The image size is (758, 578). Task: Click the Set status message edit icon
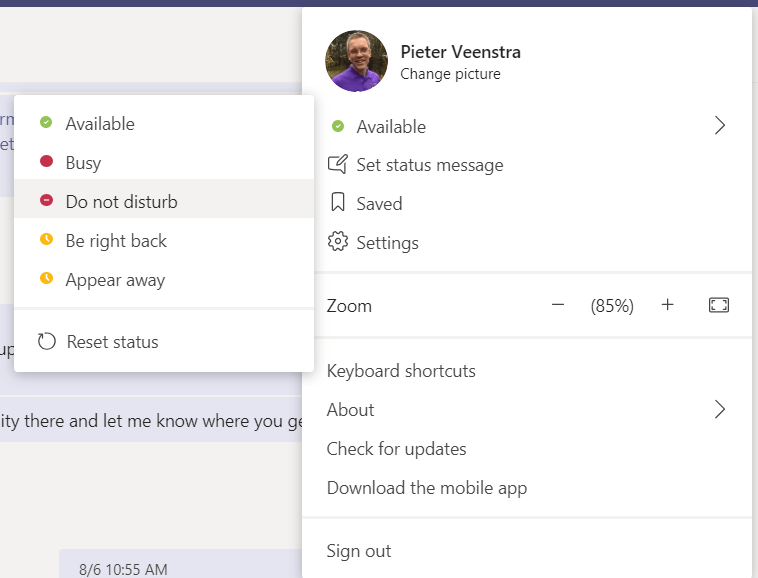pos(337,164)
